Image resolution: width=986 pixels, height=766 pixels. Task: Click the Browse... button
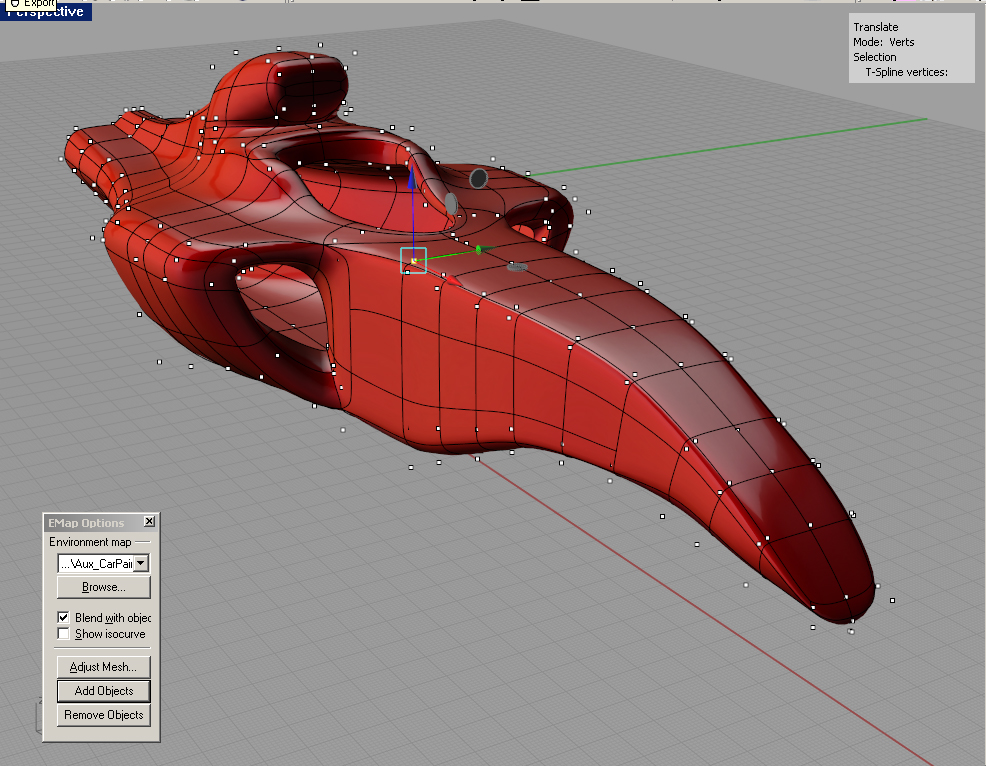pyautogui.click(x=103, y=587)
